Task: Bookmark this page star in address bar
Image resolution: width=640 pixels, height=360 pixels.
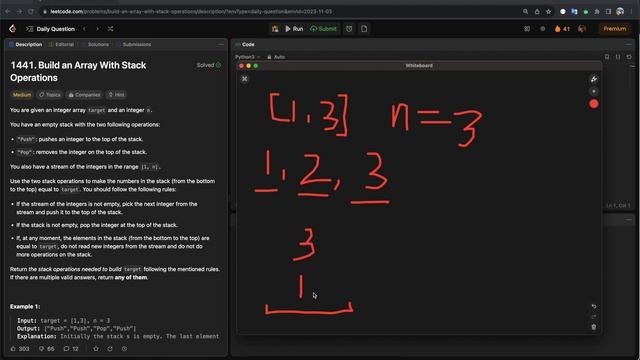Action: pos(549,11)
